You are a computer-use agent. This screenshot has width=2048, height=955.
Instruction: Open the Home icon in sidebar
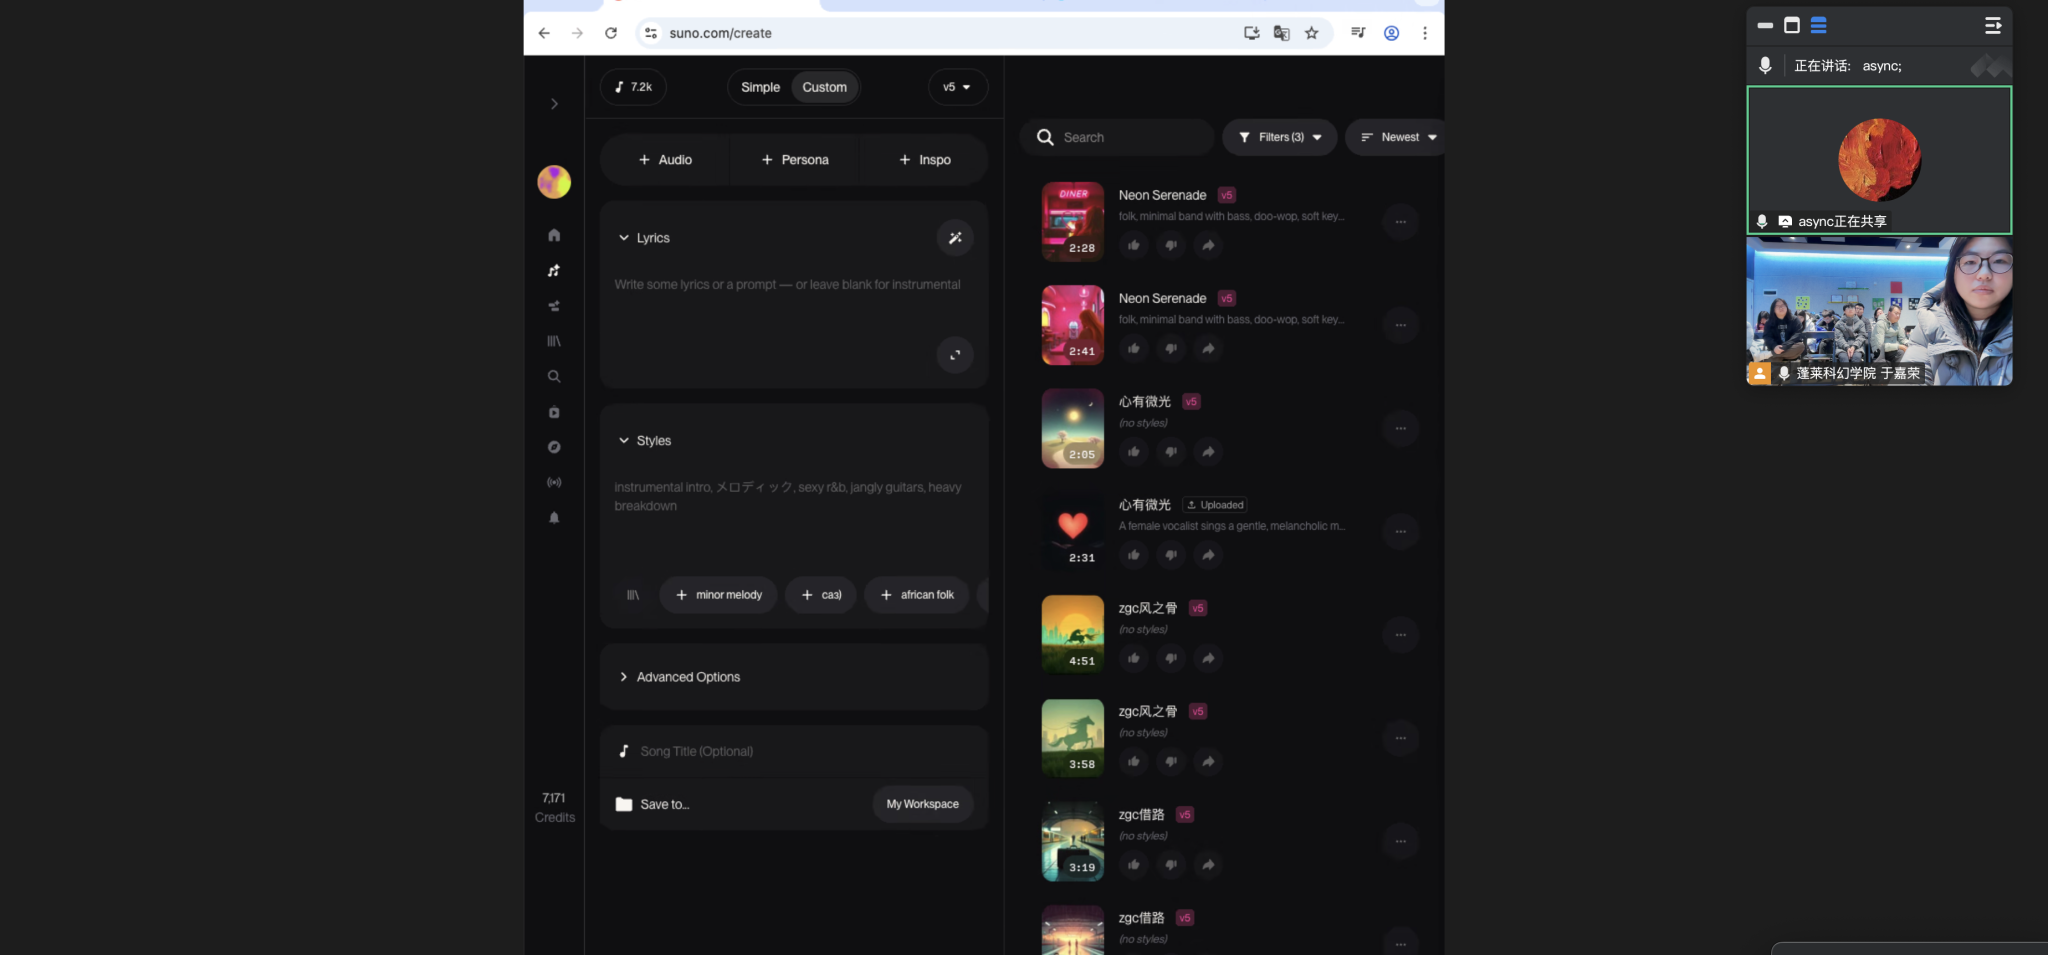pos(554,235)
